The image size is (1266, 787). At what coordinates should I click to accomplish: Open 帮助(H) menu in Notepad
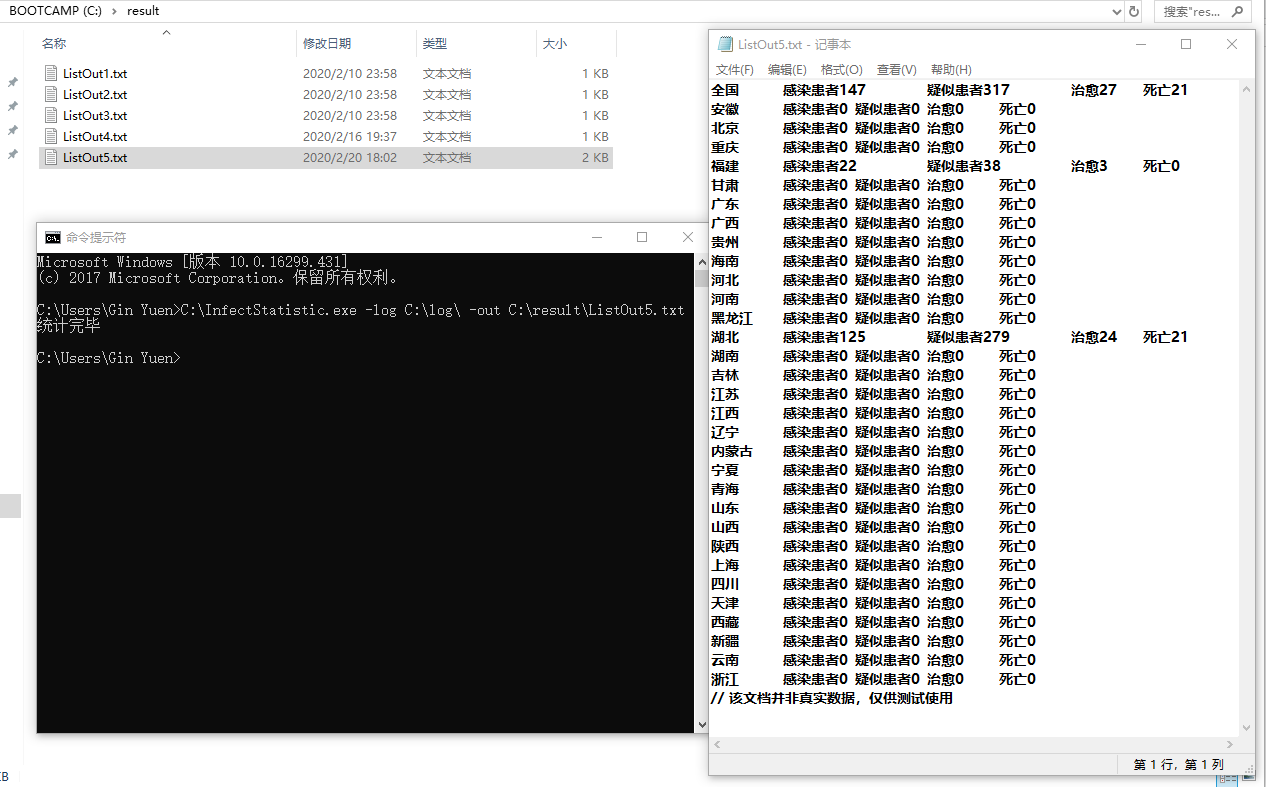click(951, 70)
